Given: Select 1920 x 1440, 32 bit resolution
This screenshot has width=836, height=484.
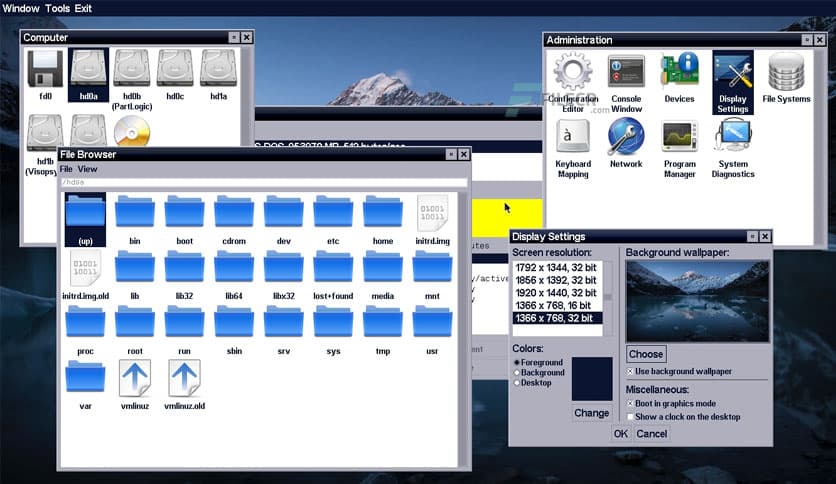Looking at the screenshot, I should coord(556,293).
